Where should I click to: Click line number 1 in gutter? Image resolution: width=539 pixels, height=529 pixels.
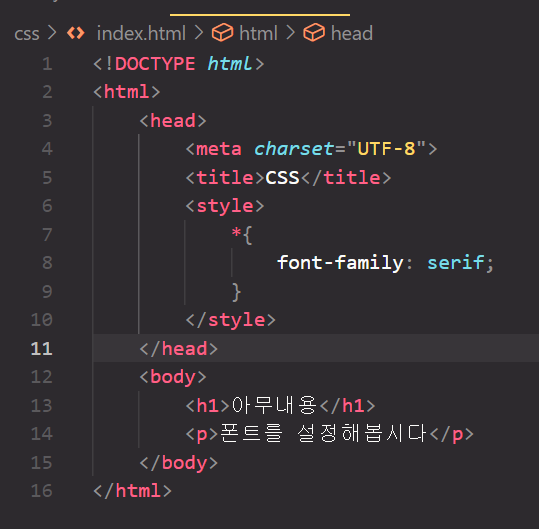(47, 64)
